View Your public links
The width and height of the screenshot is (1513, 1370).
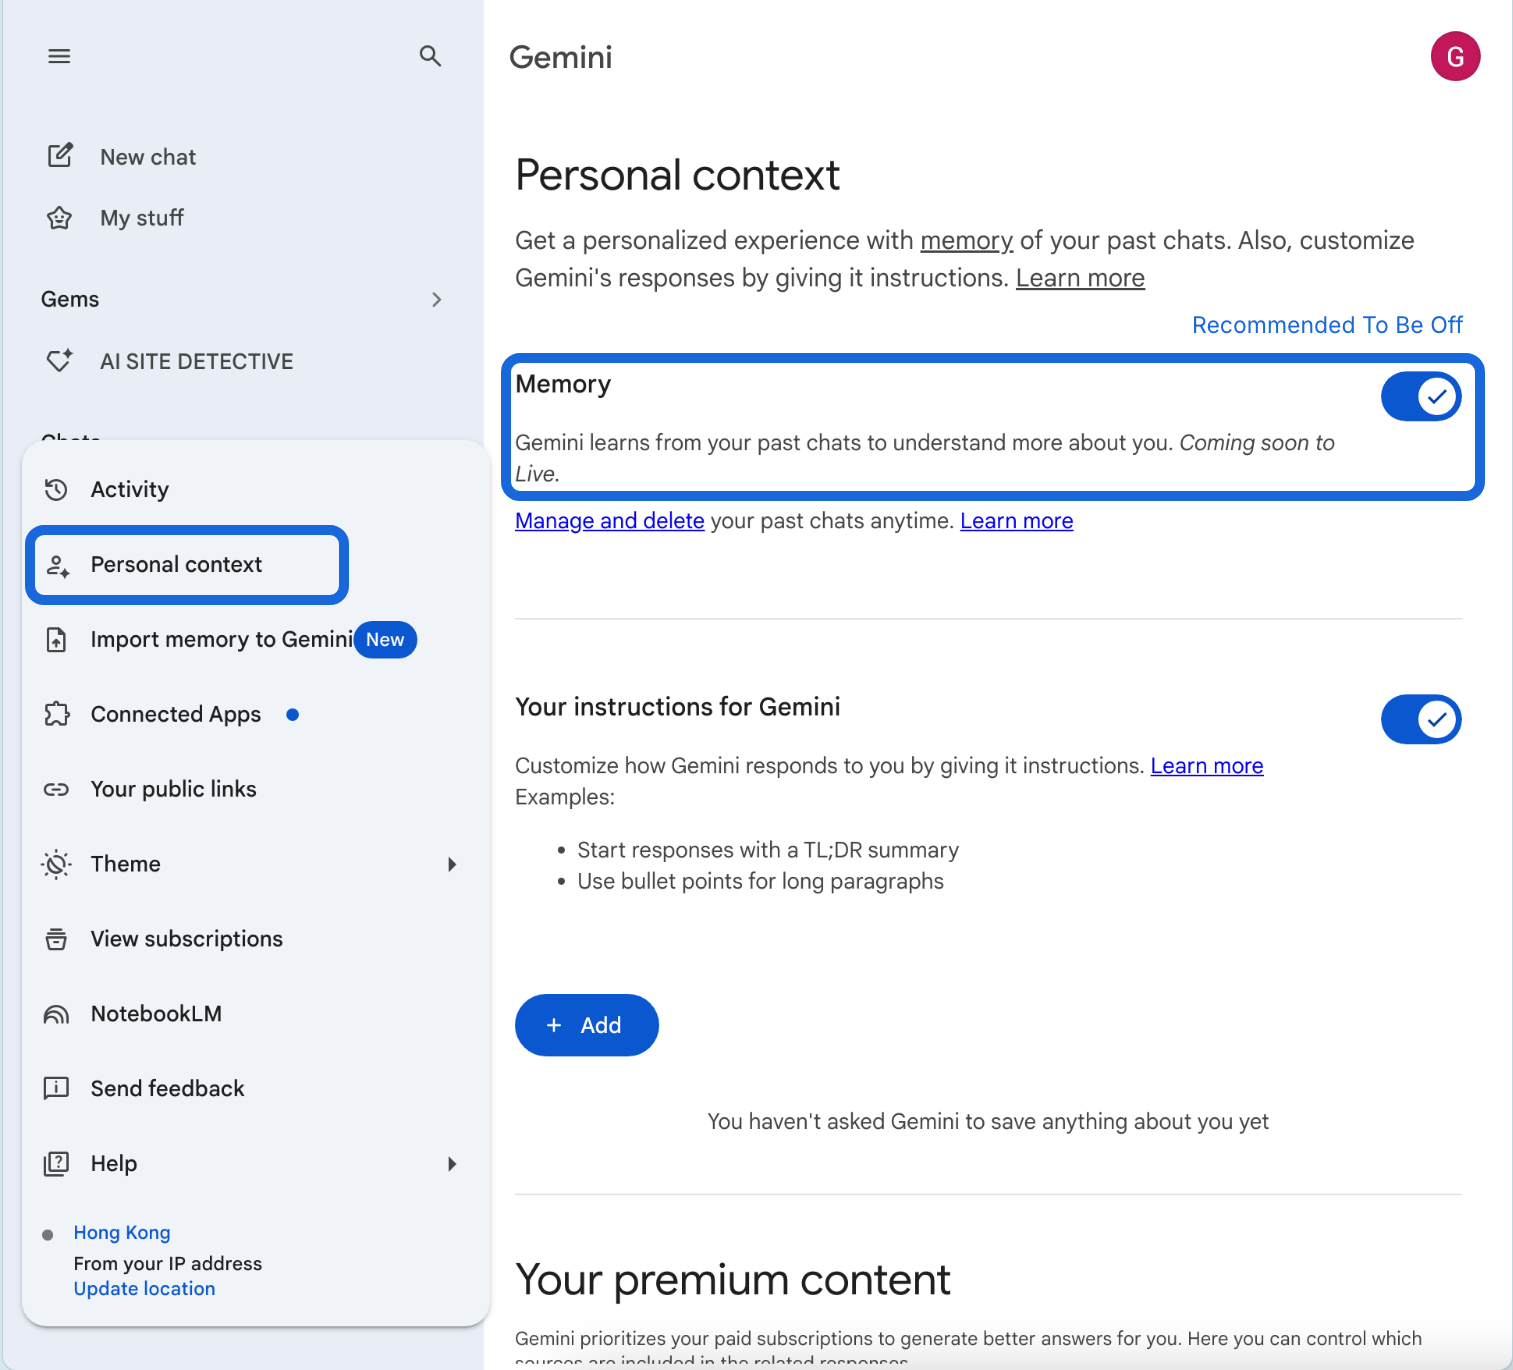point(173,788)
